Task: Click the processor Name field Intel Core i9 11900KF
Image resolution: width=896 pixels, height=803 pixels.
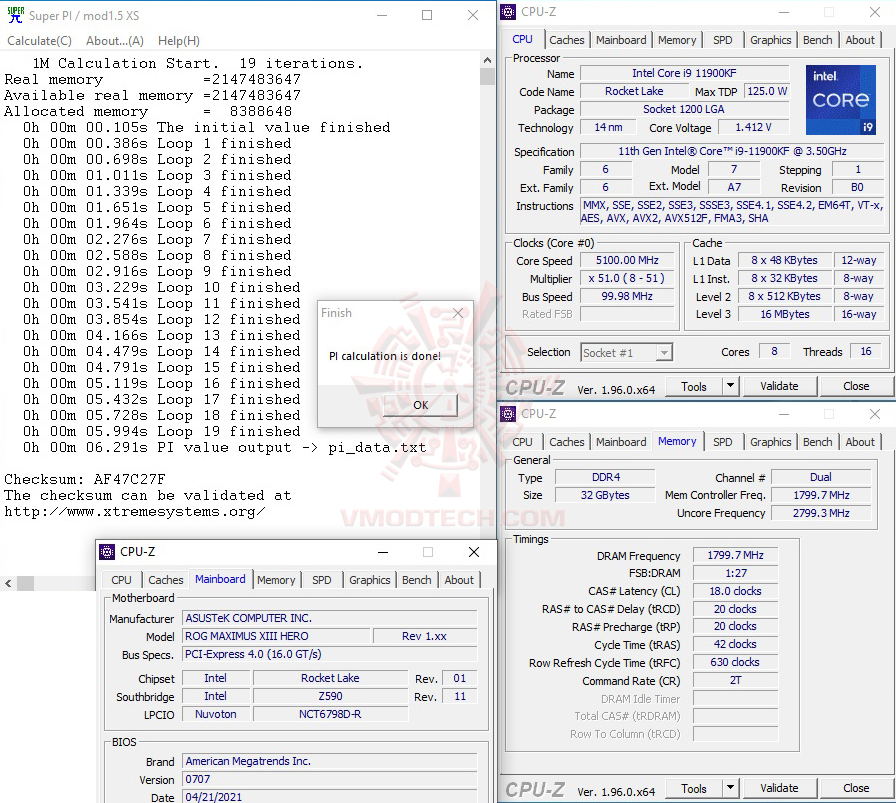Action: pos(684,73)
